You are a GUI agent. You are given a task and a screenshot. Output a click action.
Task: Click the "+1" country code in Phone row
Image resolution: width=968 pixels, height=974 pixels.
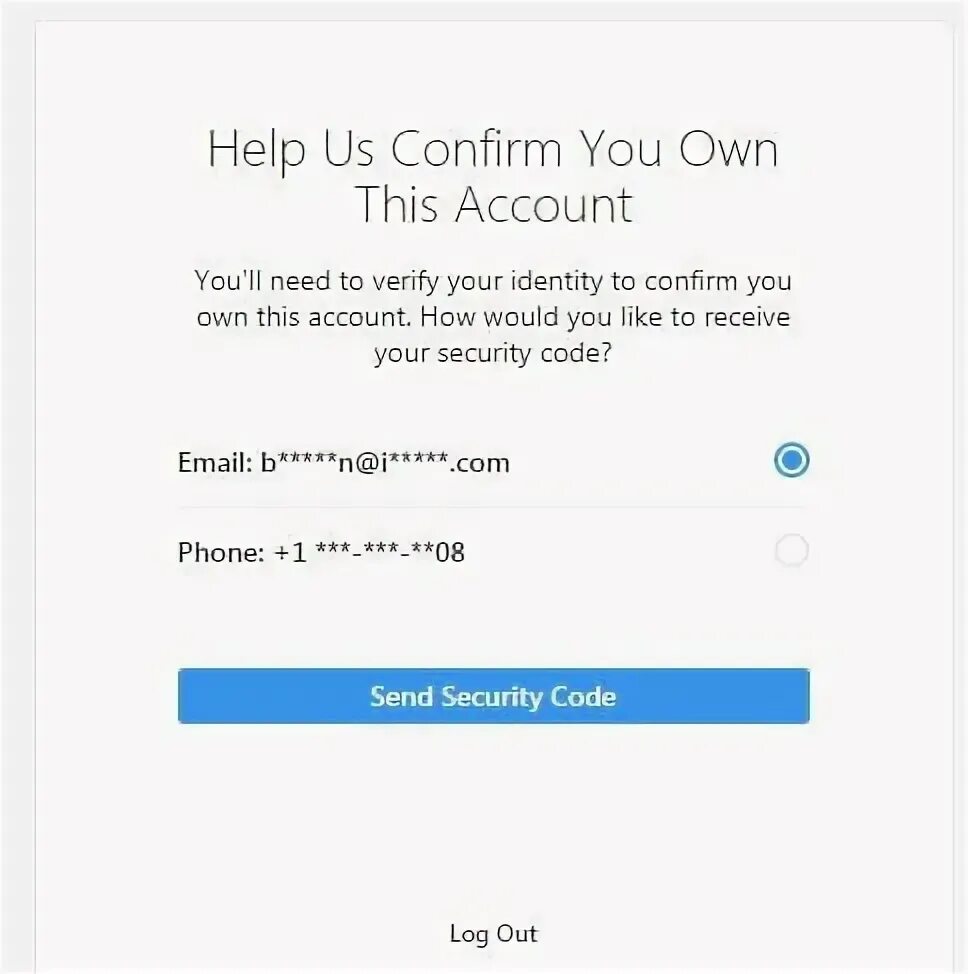pos(290,552)
